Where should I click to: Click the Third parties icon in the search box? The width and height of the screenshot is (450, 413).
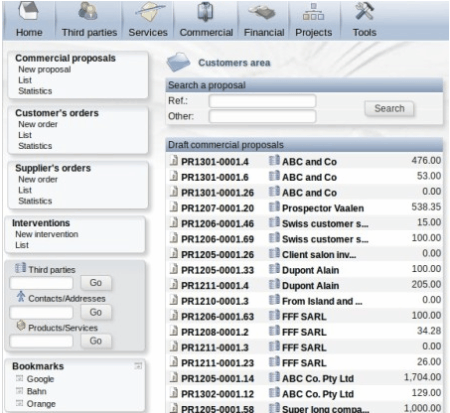tap(20, 268)
